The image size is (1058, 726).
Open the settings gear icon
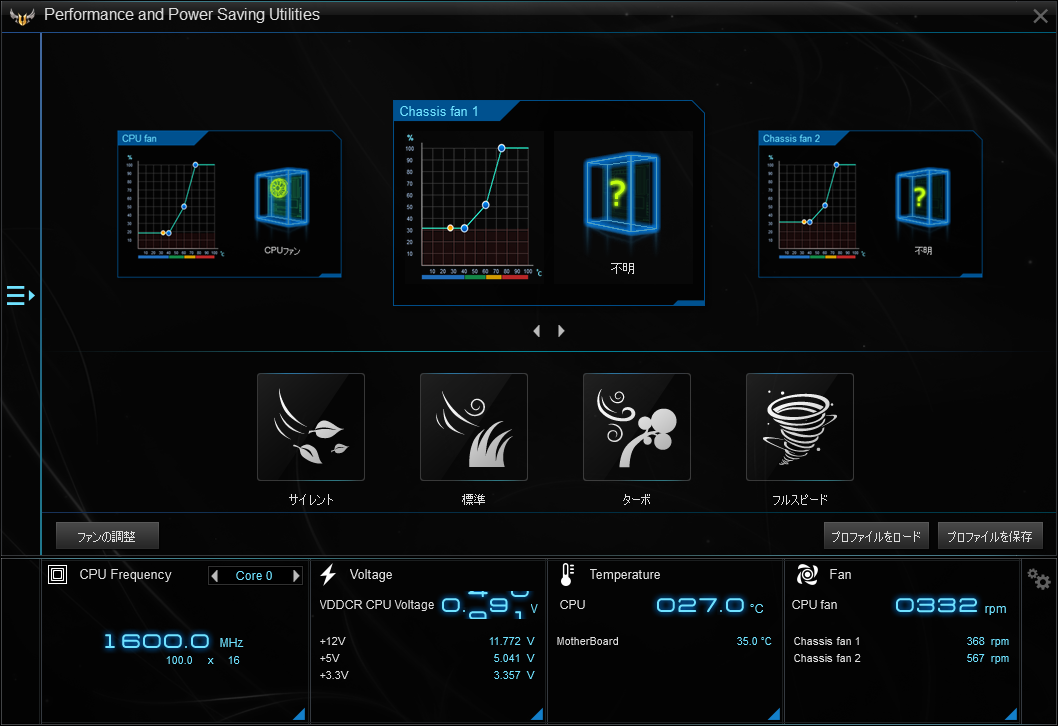[1037, 578]
